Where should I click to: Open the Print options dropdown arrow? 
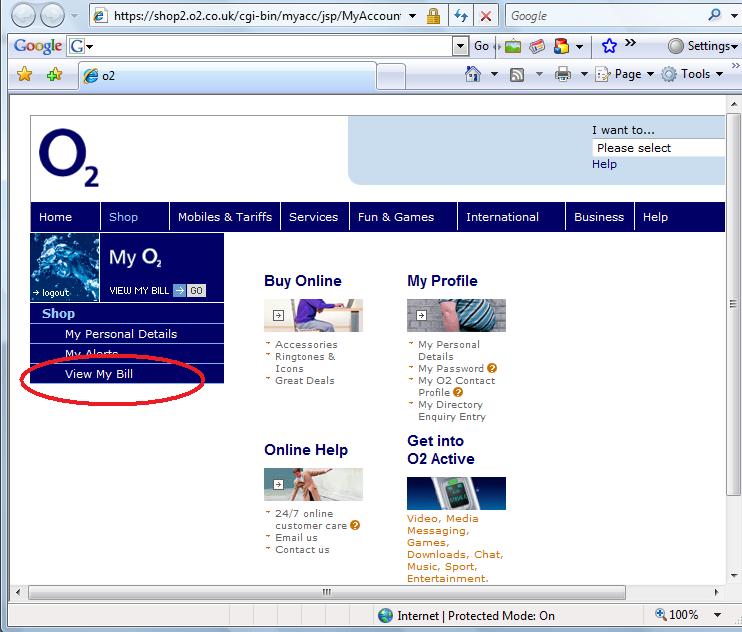584,74
